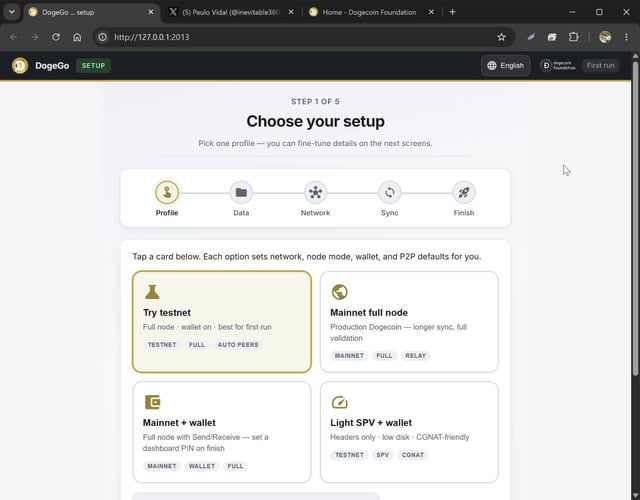Click the DogeGo brand name

click(x=52, y=66)
